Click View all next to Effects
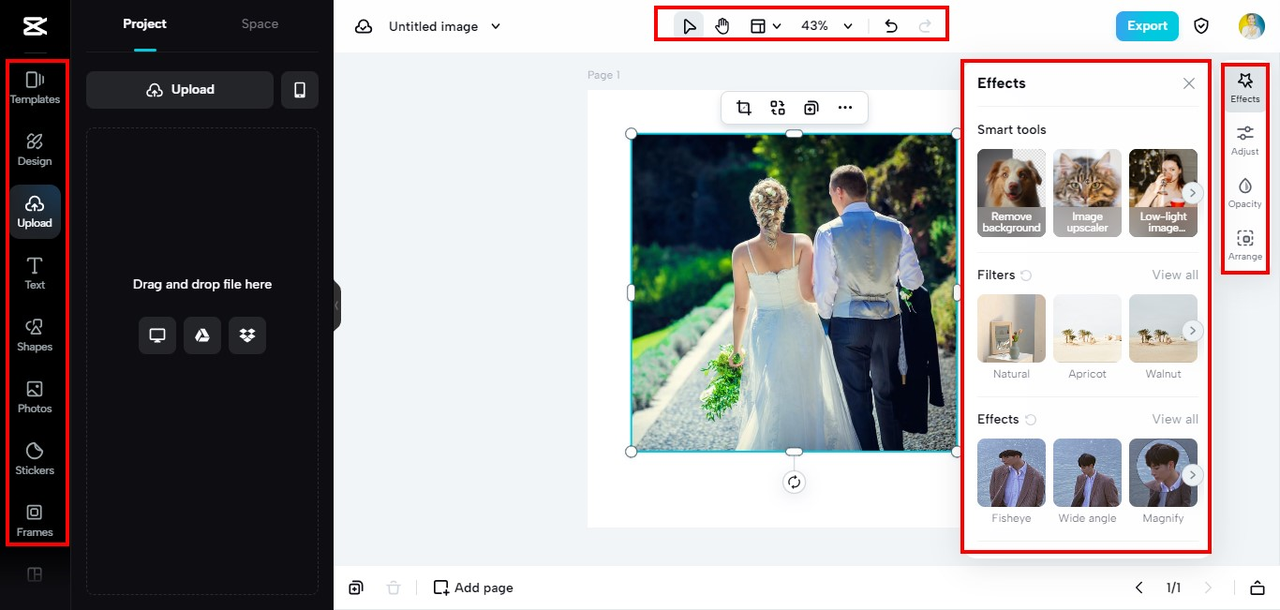This screenshot has width=1280, height=610. tap(1175, 419)
